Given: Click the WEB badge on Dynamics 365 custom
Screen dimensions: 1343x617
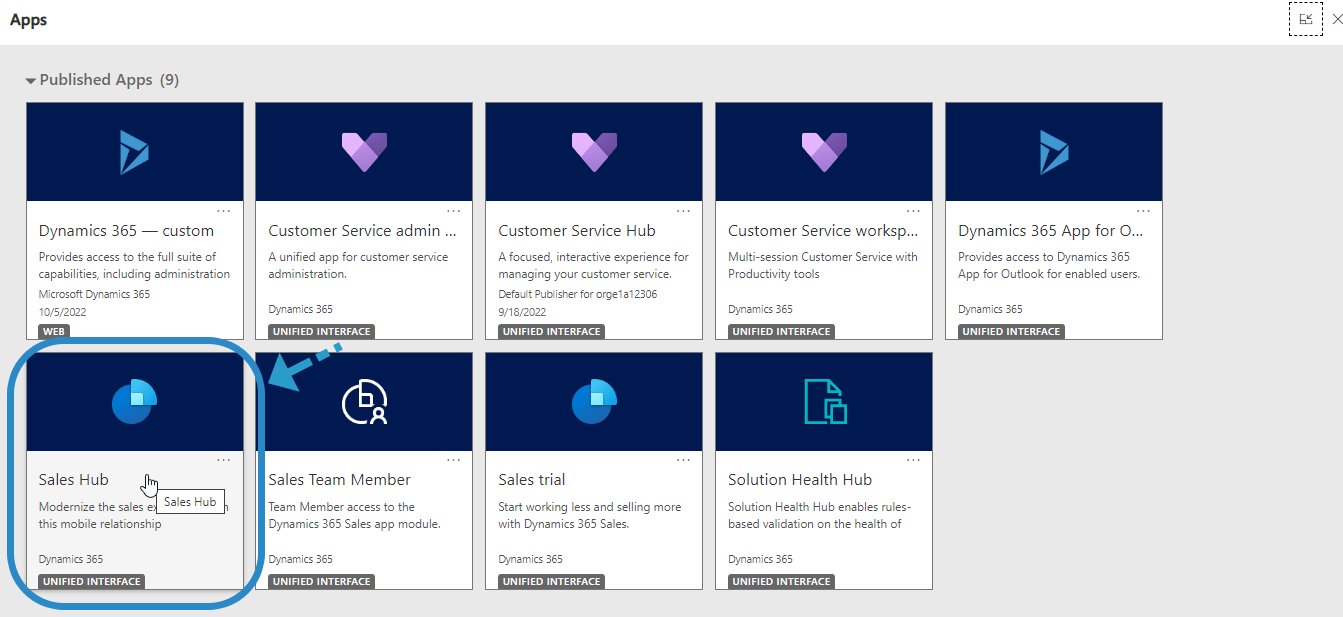Looking at the screenshot, I should 53,331.
